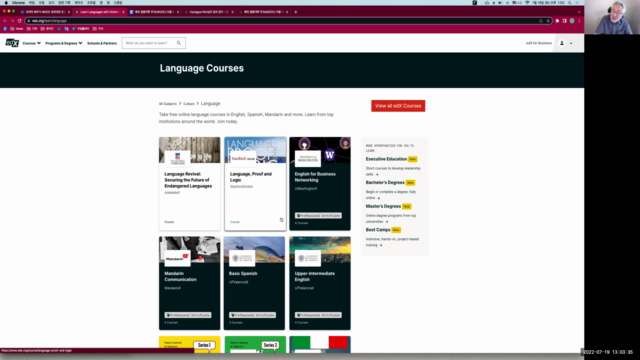Open Language Revival course card
The height and width of the screenshot is (360, 640).
click(189, 184)
